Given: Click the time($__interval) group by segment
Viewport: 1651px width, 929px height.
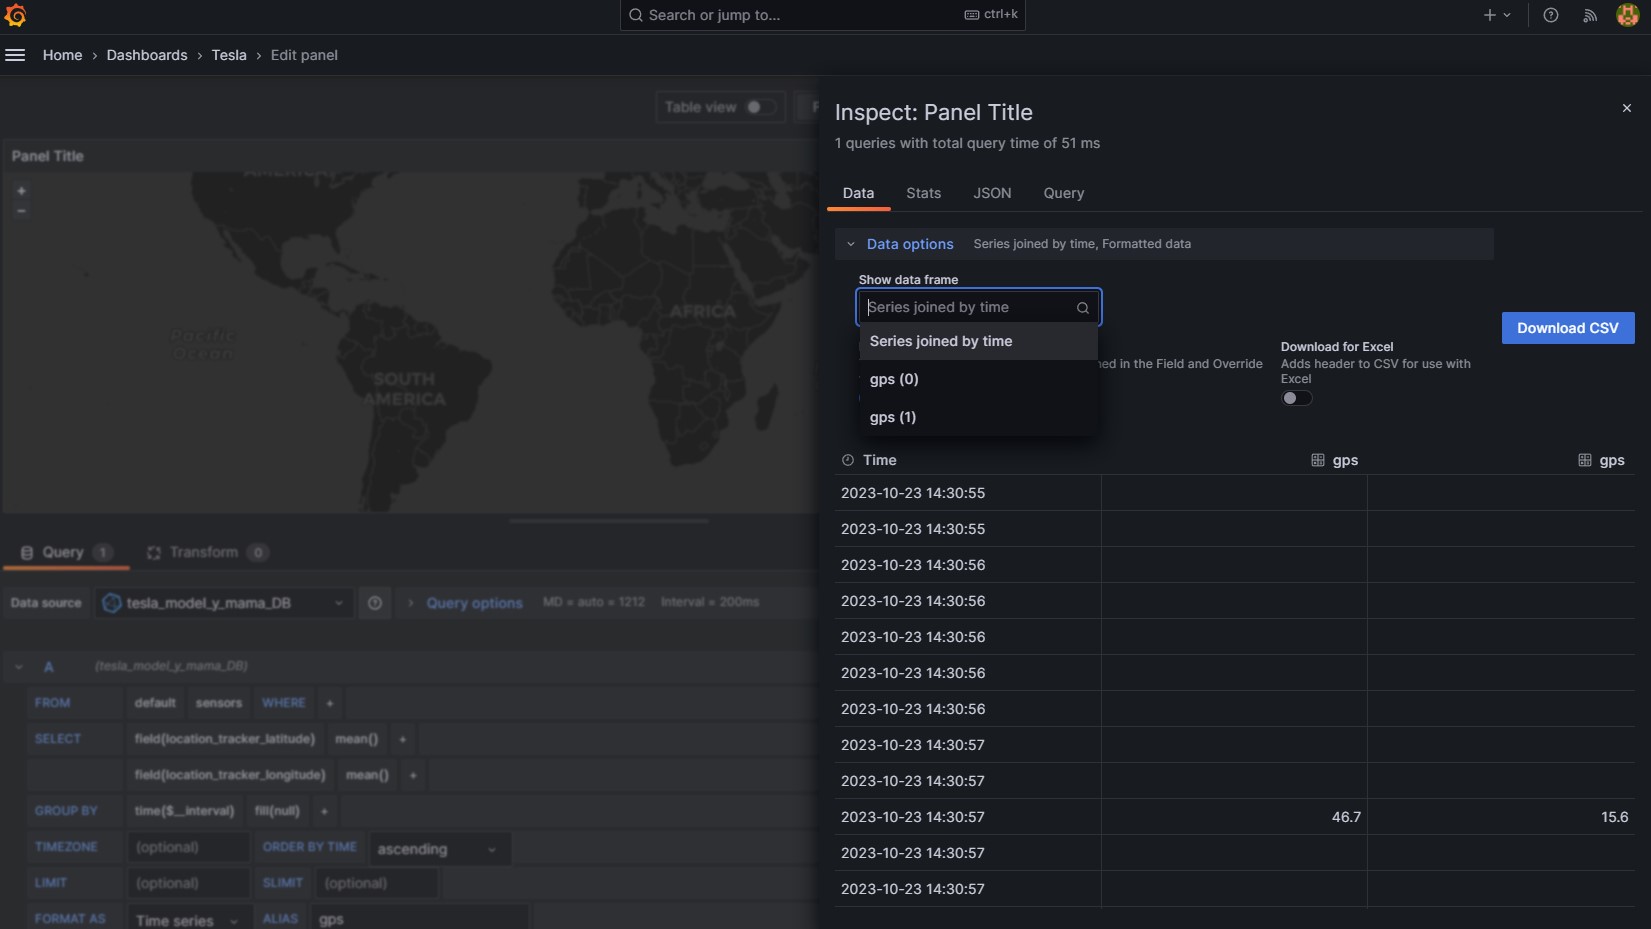Looking at the screenshot, I should 185,811.
